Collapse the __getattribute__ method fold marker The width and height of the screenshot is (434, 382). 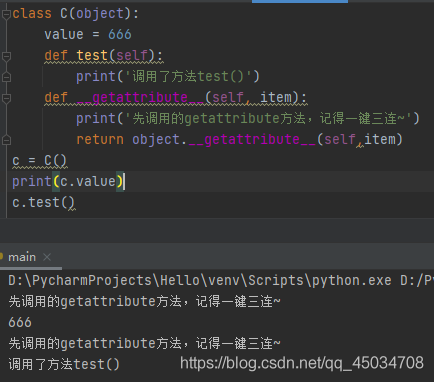[6, 98]
